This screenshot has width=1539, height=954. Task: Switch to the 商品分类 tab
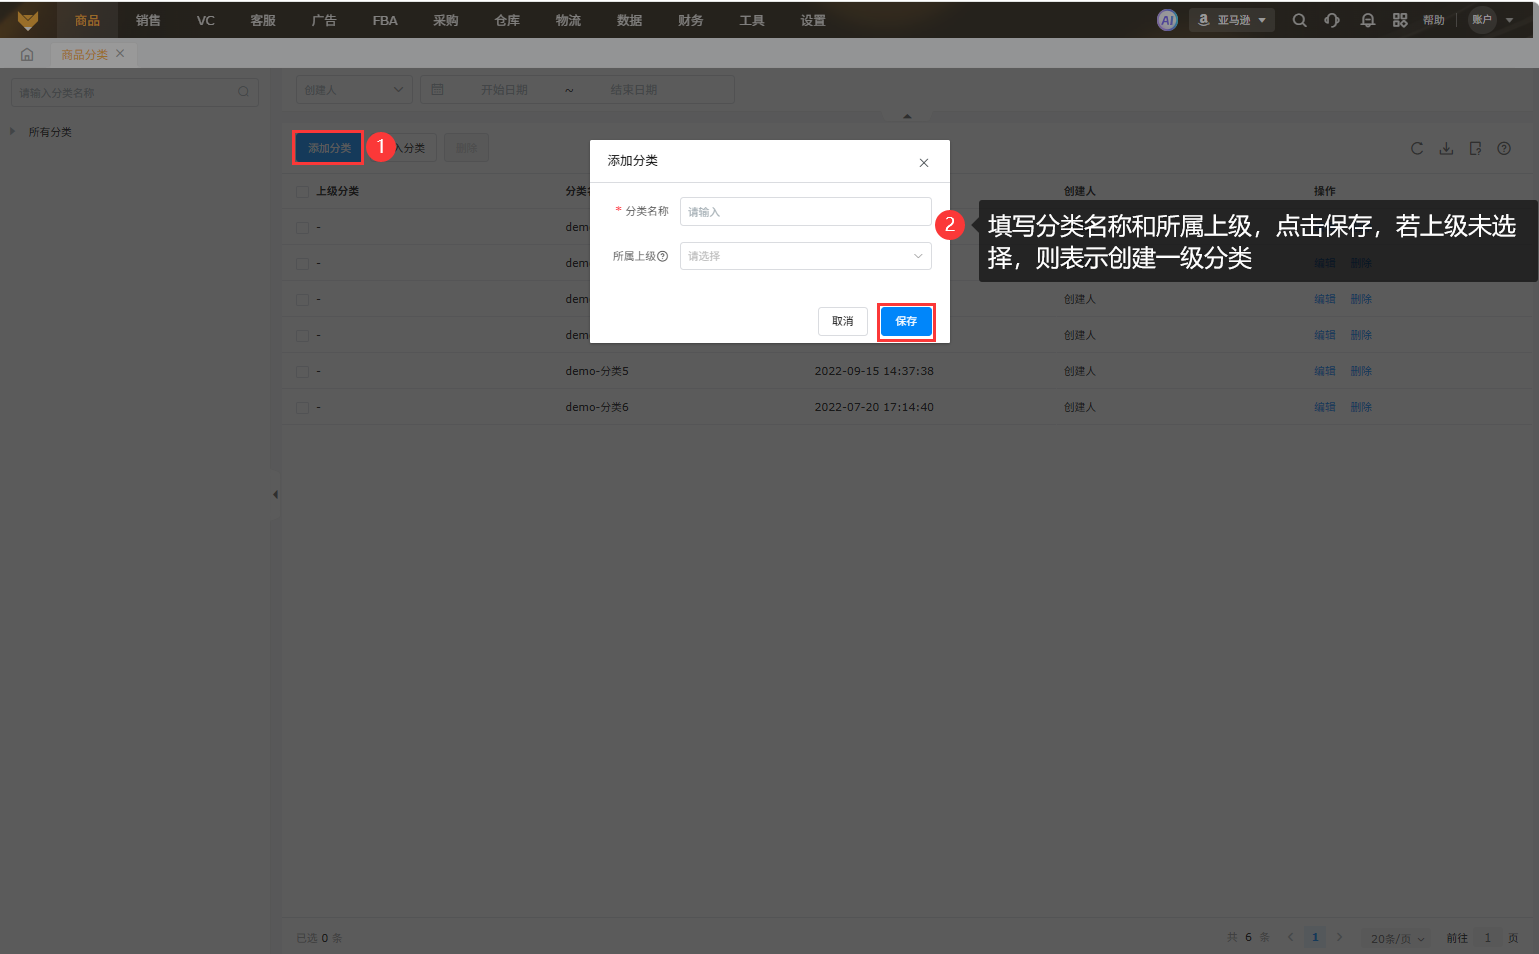pos(84,55)
